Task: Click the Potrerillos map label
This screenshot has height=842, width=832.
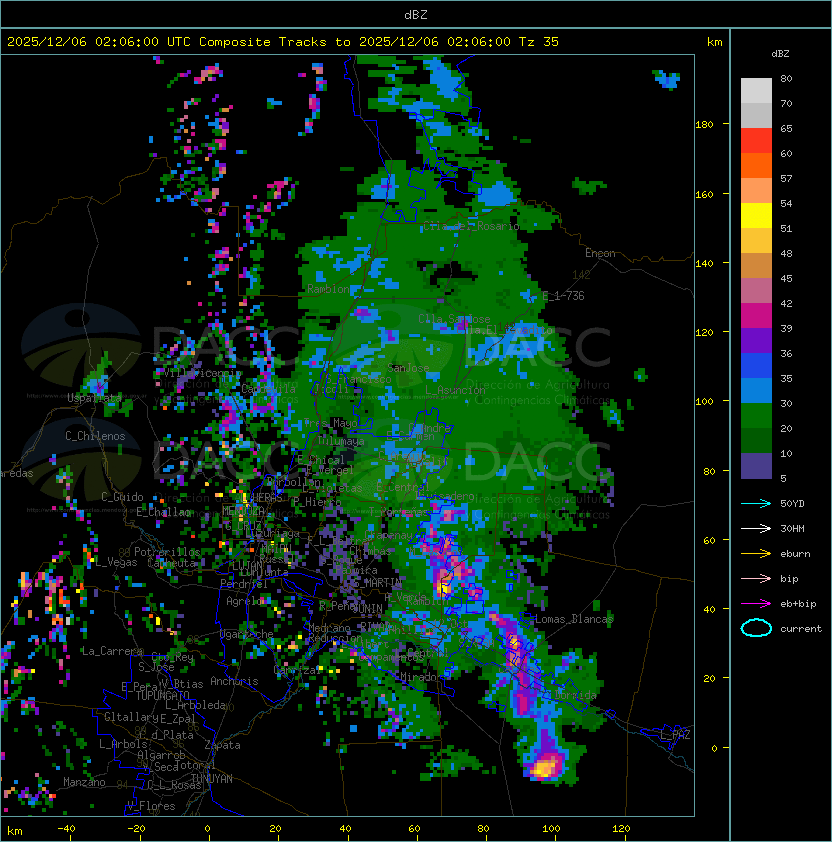Action: click(x=167, y=552)
